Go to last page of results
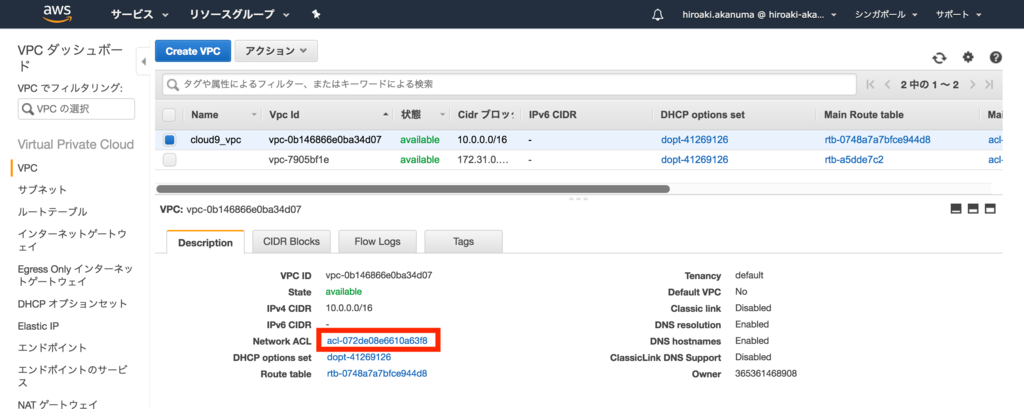1024x409 pixels. coord(989,84)
